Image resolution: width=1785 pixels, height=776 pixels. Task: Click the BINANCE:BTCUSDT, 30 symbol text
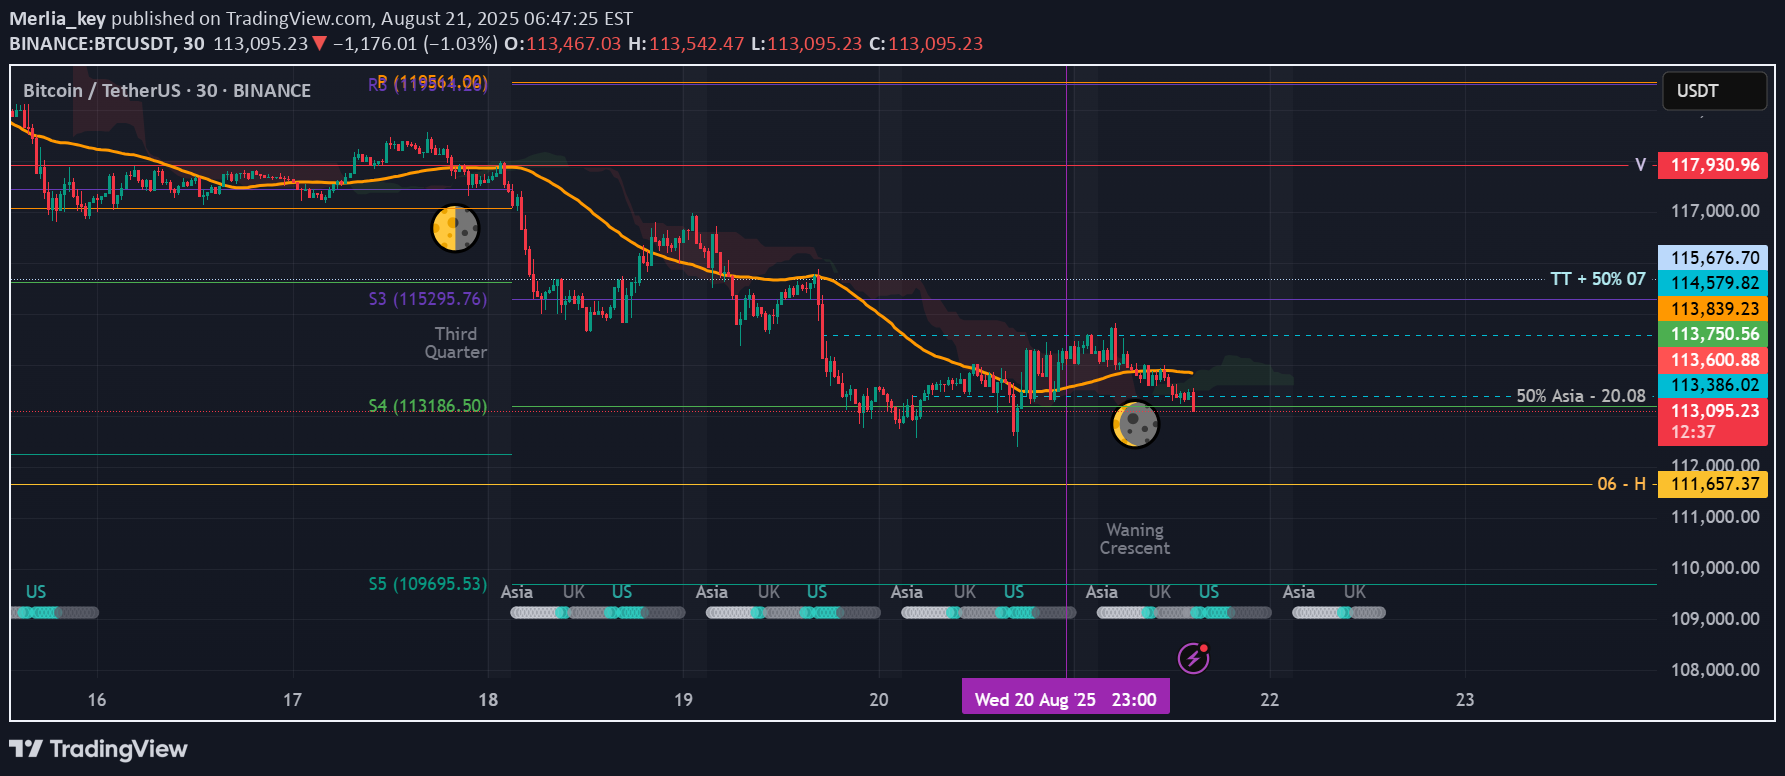pyautogui.click(x=107, y=44)
